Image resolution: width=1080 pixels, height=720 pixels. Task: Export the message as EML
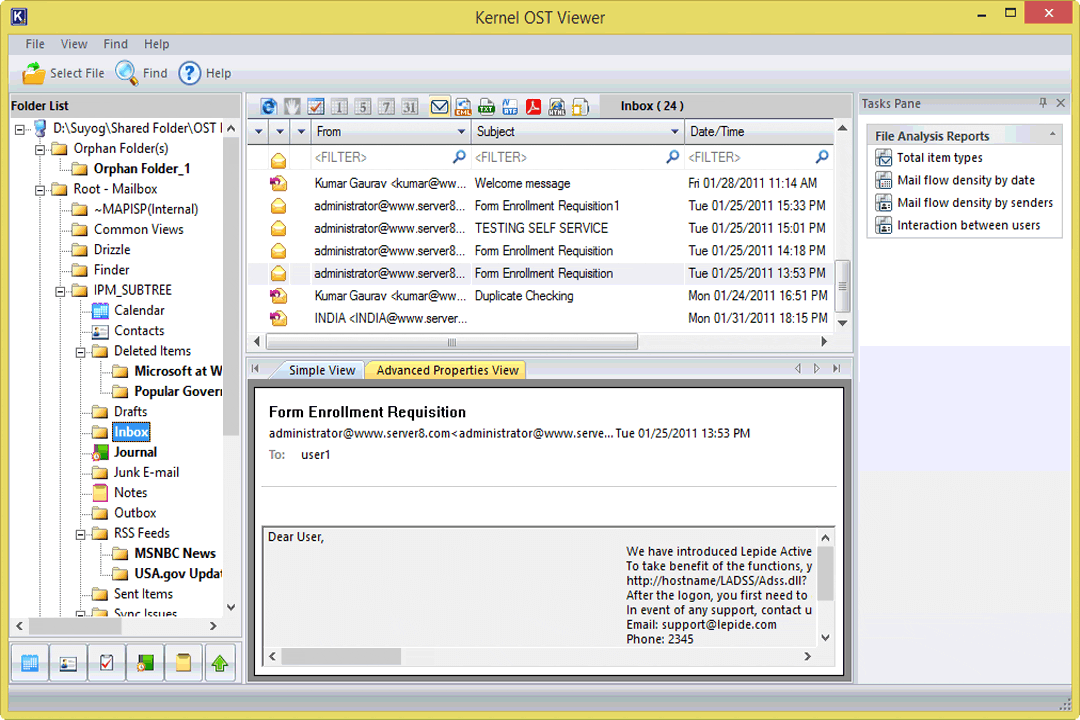pyautogui.click(x=462, y=106)
